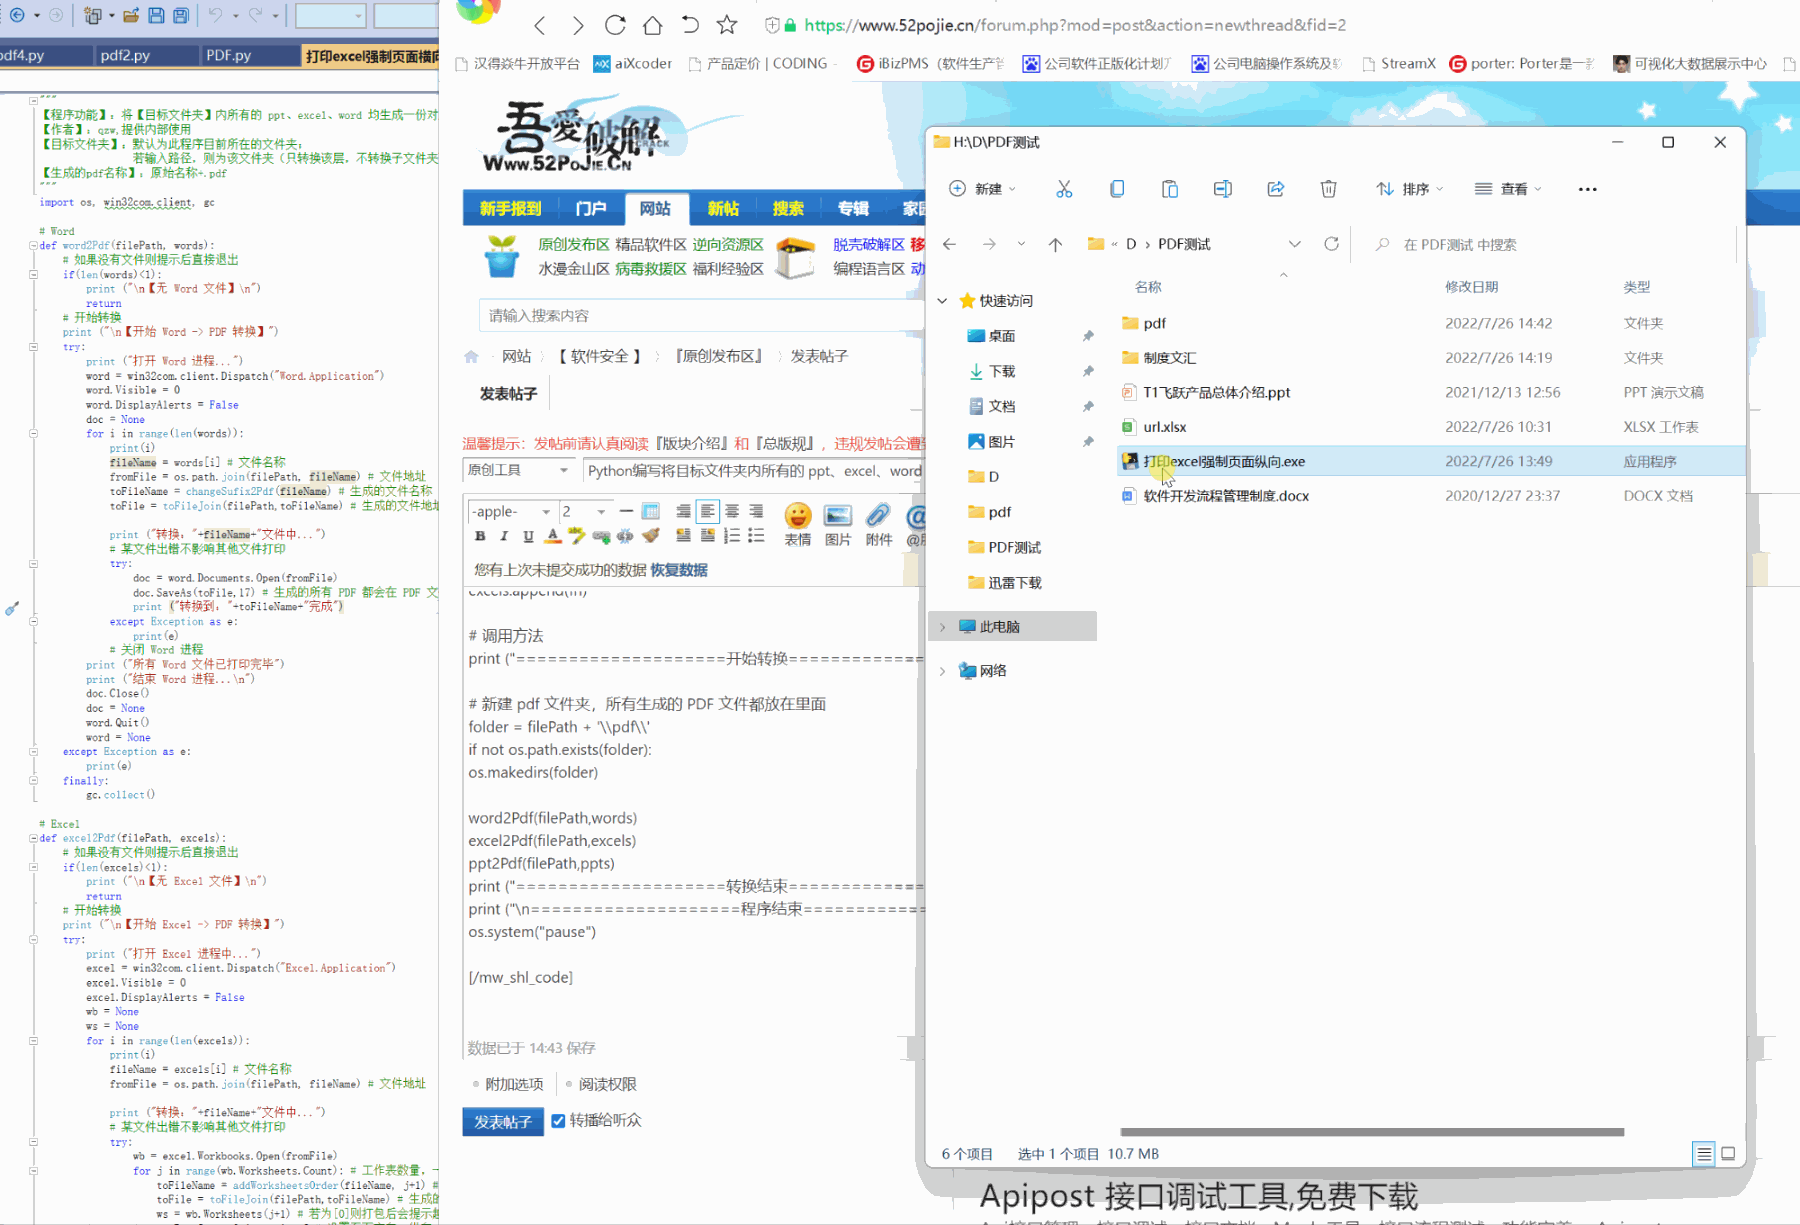Delete selected file using the trash icon
Image resolution: width=1800 pixels, height=1225 pixels.
click(1328, 188)
